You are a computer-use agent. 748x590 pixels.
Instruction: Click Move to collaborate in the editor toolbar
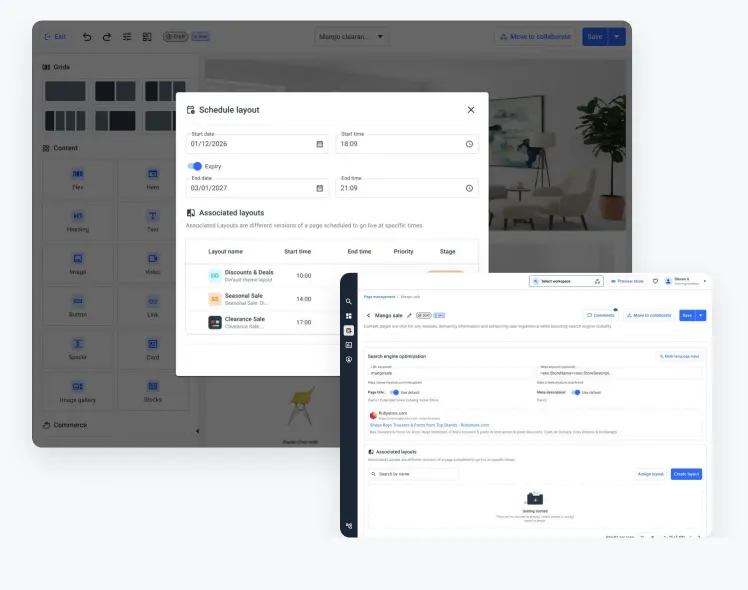[535, 37]
